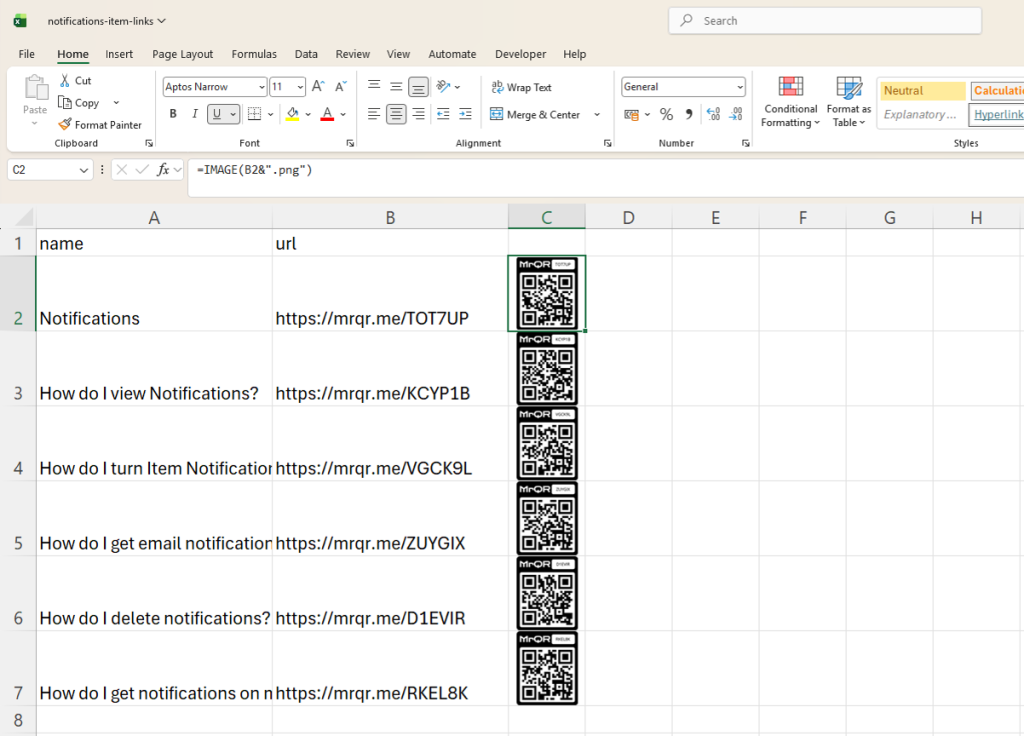Select Top Align icon
This screenshot has width=1024, height=736.
pos(374,86)
